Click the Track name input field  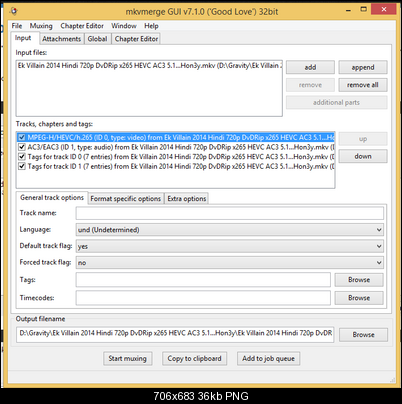tap(230, 213)
